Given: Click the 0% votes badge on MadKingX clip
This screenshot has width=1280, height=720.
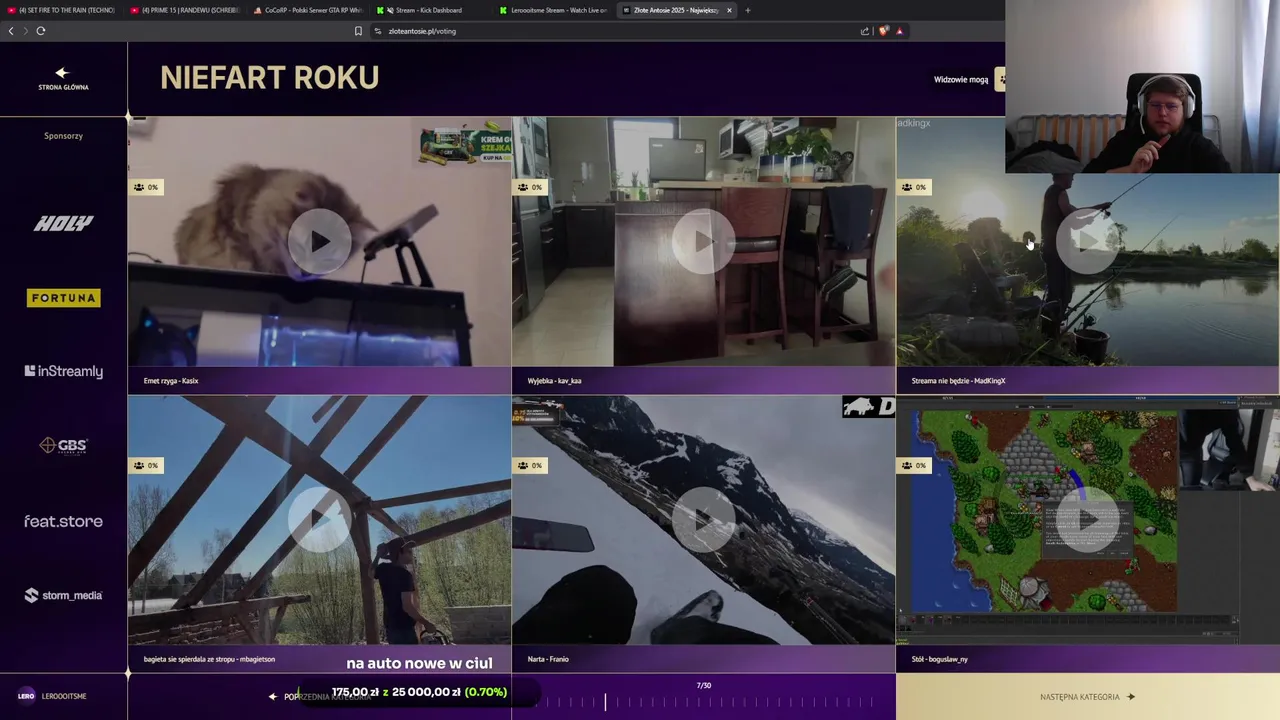Looking at the screenshot, I should coord(914,187).
